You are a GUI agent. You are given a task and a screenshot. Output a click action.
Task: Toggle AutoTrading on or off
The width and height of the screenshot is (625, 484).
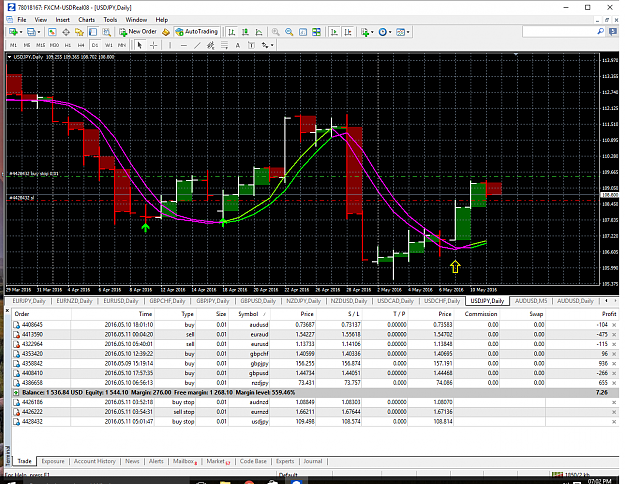[x=197, y=31]
